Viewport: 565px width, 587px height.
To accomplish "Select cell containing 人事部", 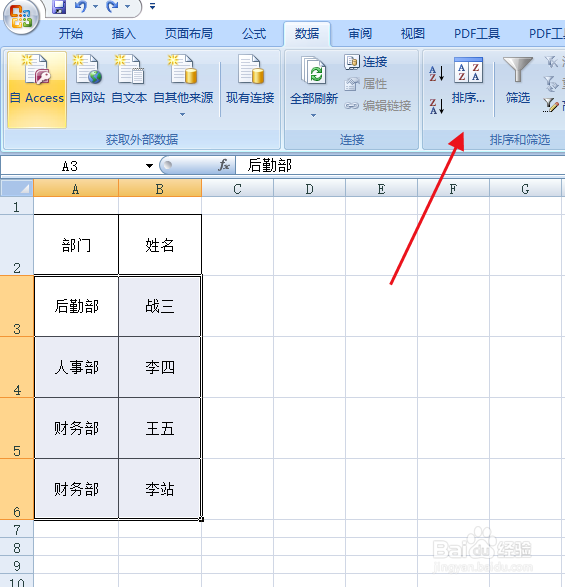I will [x=76, y=367].
